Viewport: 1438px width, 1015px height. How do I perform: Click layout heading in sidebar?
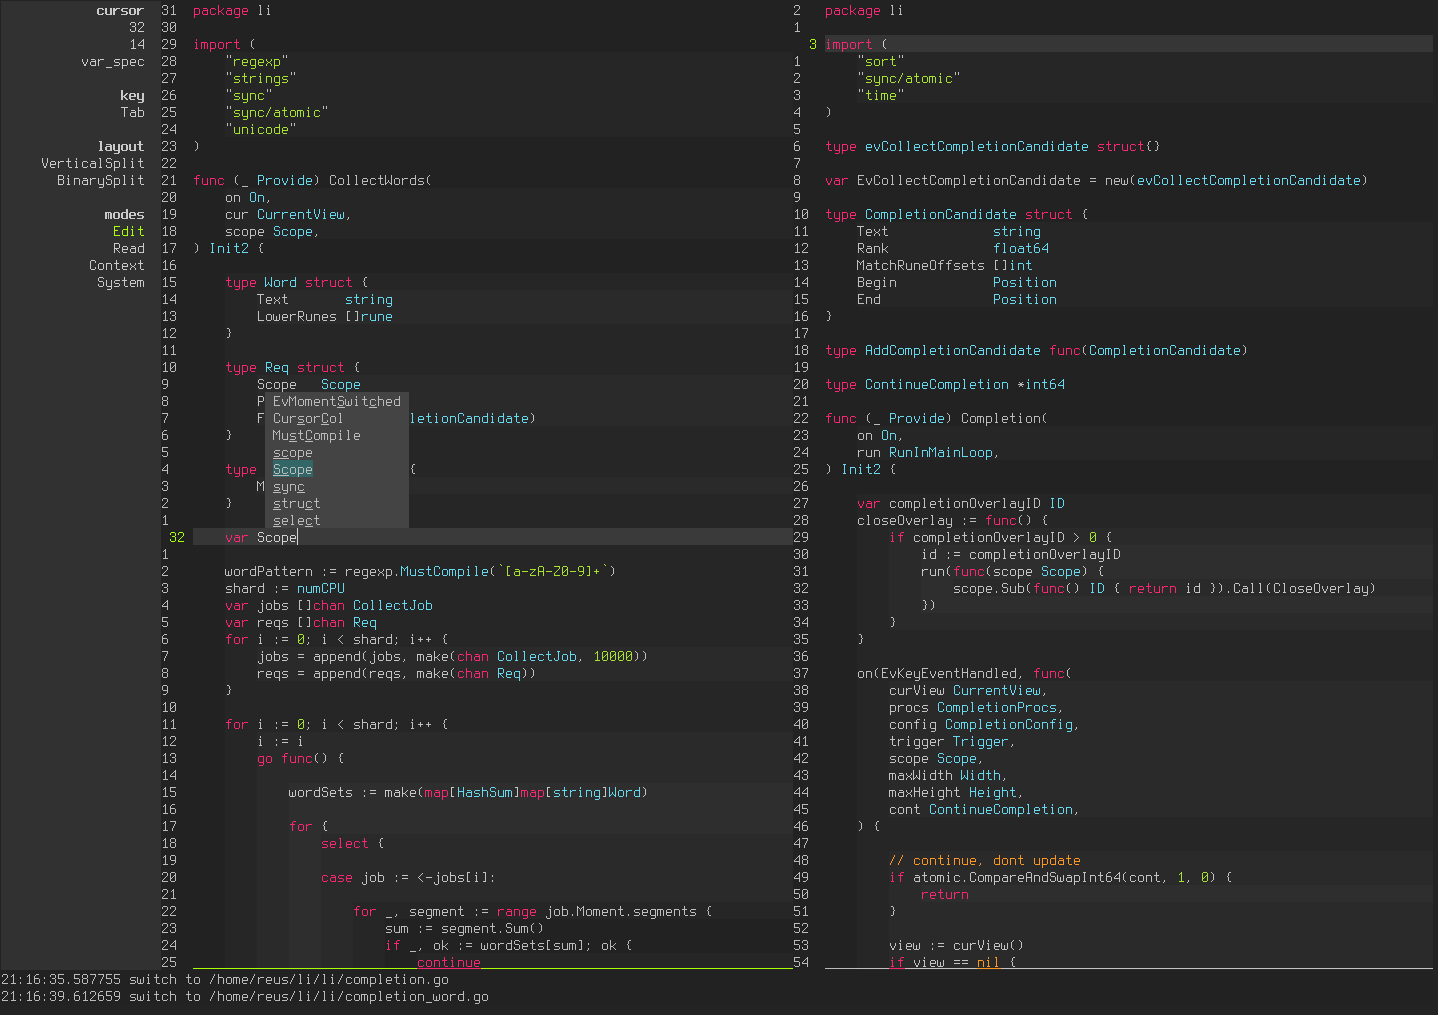(120, 146)
